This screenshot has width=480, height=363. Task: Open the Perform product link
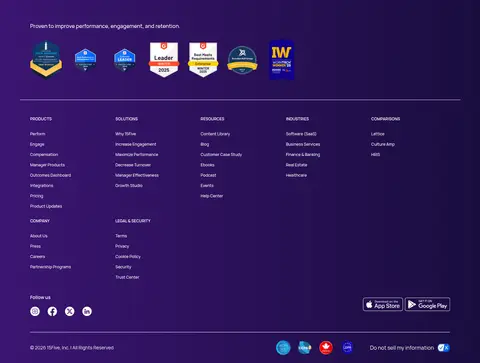[38, 134]
